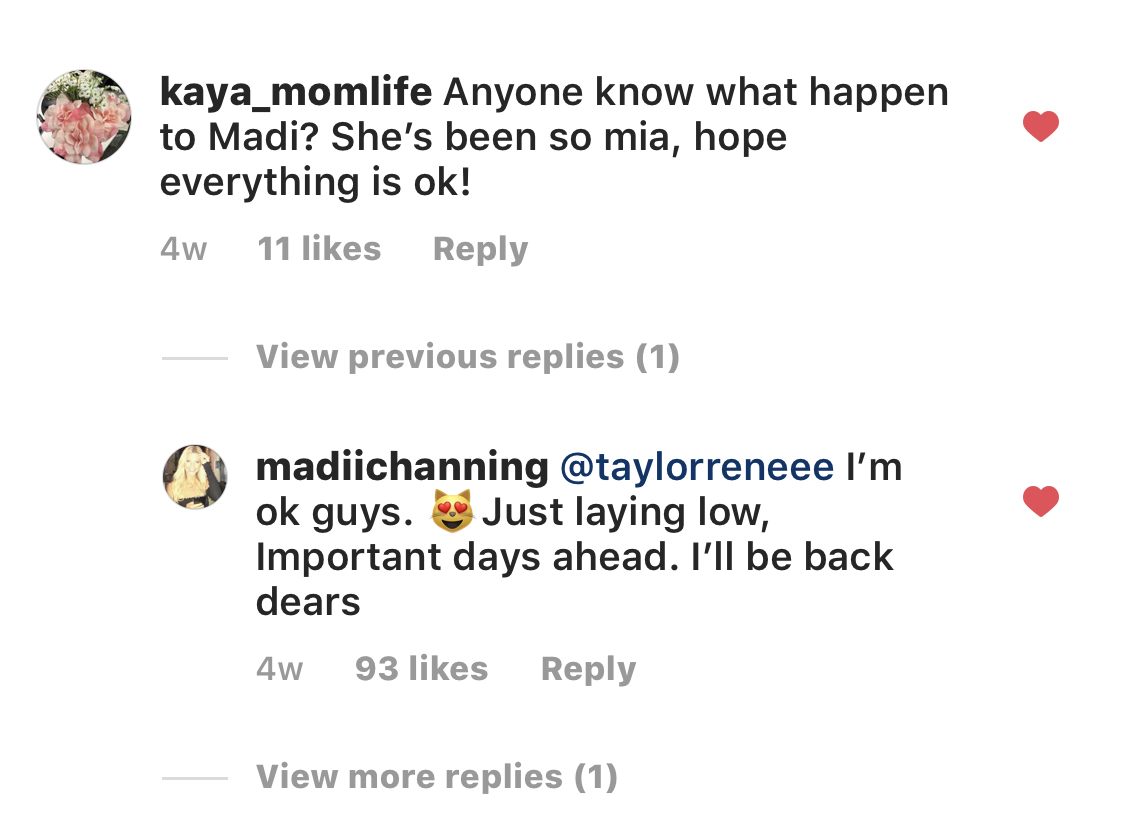Tap the heart on madiichanning's reply
Viewport: 1125px width, 840px height.
click(x=1040, y=501)
